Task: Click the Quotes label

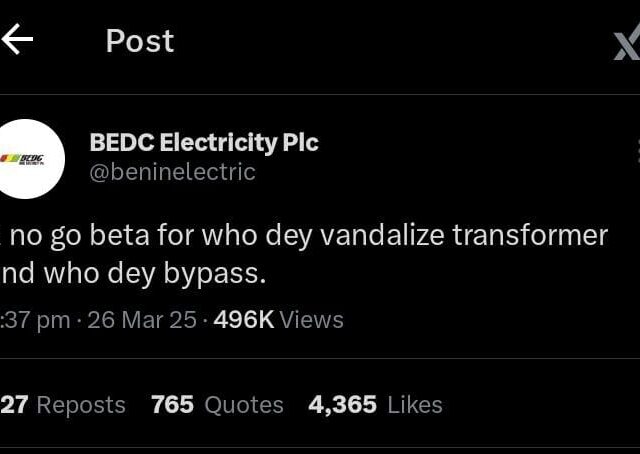Action: click(x=244, y=405)
